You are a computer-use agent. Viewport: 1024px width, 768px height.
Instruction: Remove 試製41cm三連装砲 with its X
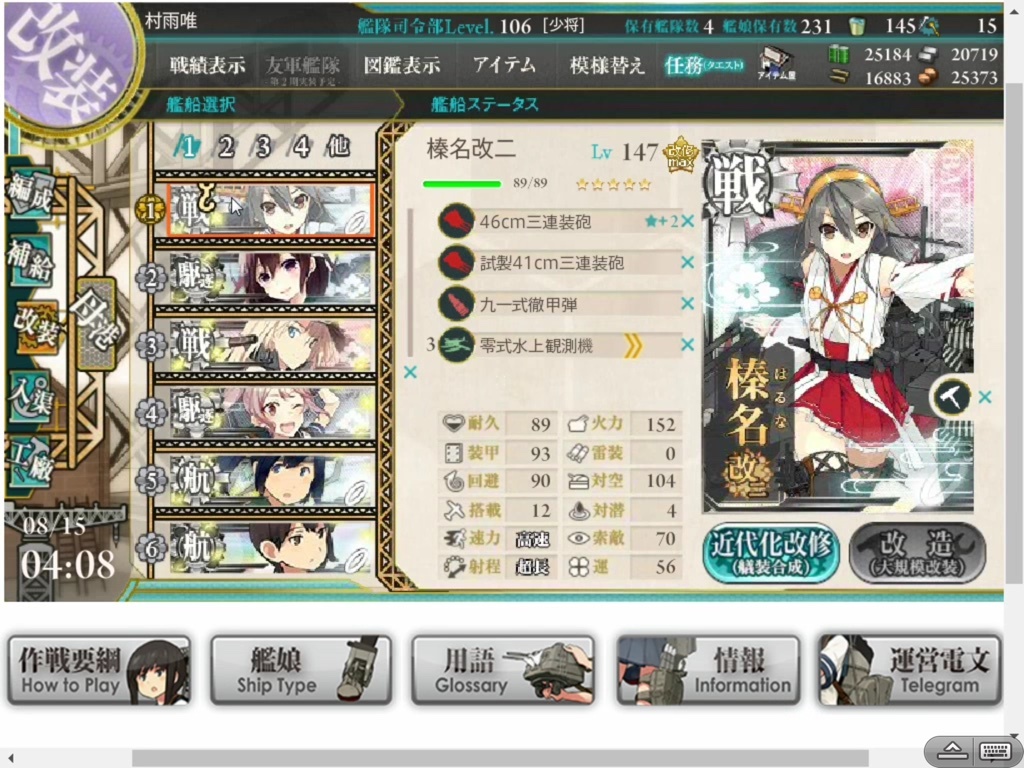[x=687, y=263]
